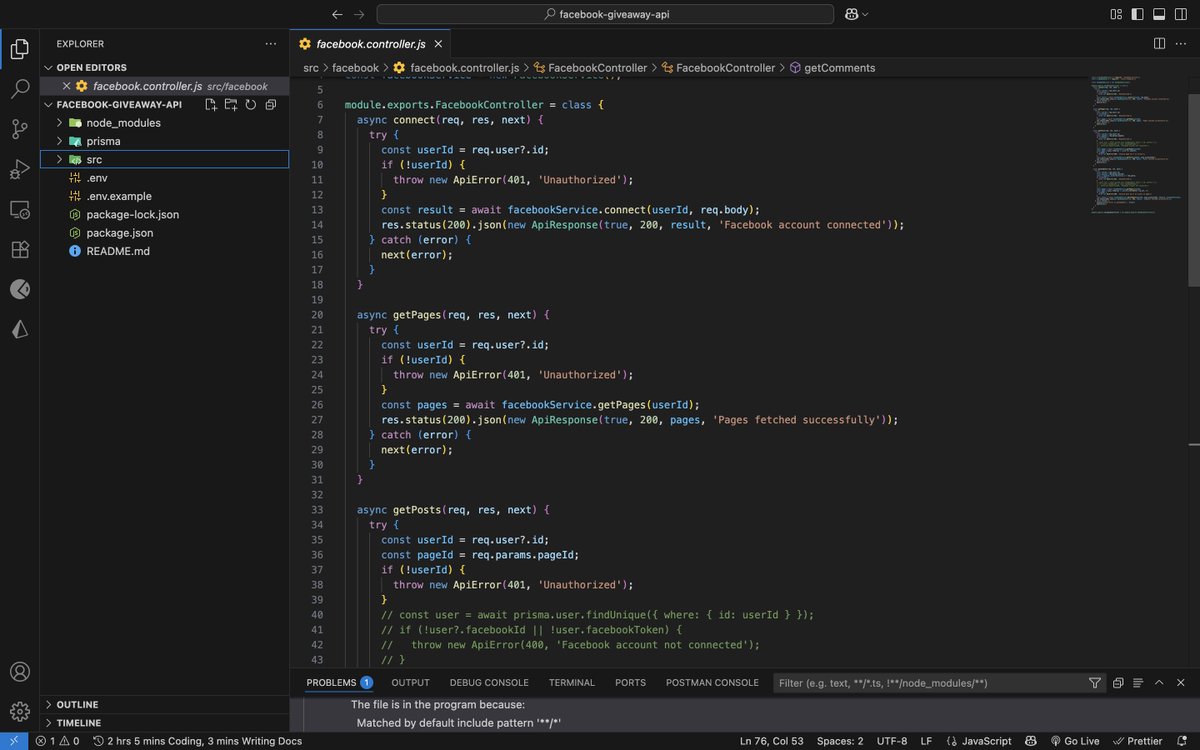
Task: Click the facebook-giveaway-api command center search
Action: [x=605, y=14]
